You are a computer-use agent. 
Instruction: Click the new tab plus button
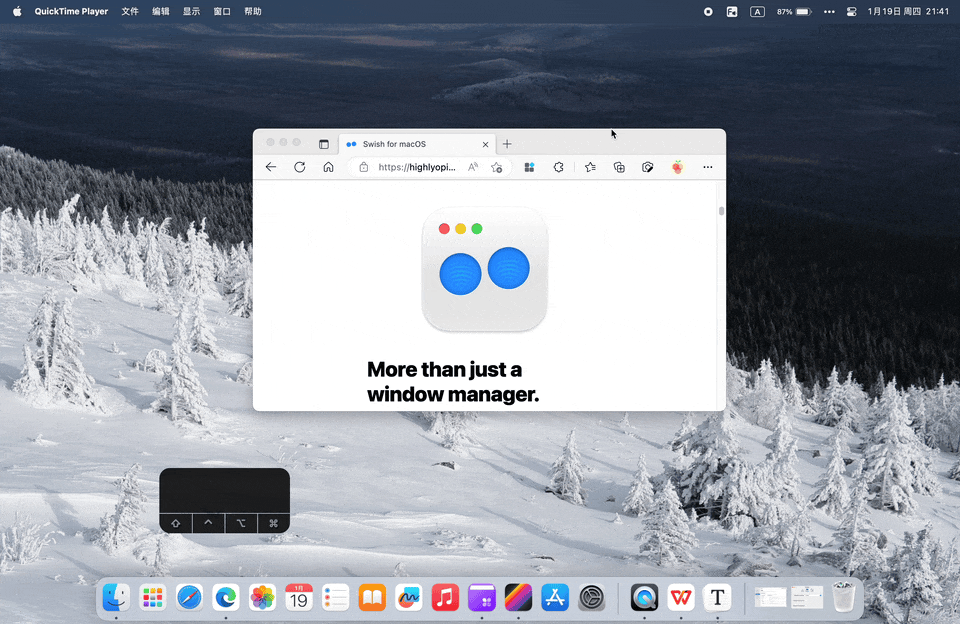pos(507,144)
